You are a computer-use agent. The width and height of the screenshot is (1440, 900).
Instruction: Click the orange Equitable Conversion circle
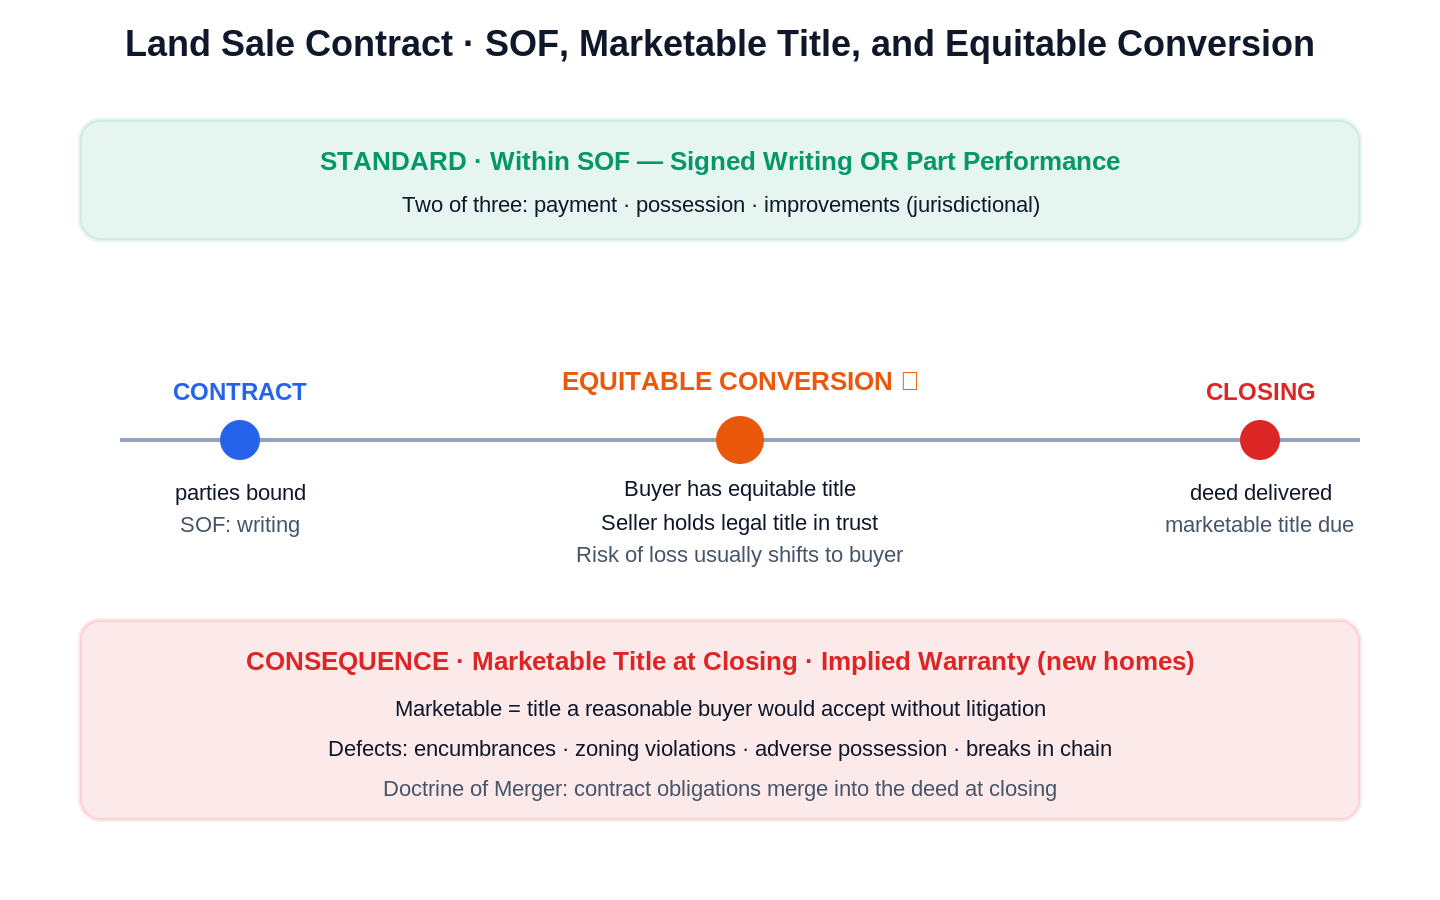point(740,440)
